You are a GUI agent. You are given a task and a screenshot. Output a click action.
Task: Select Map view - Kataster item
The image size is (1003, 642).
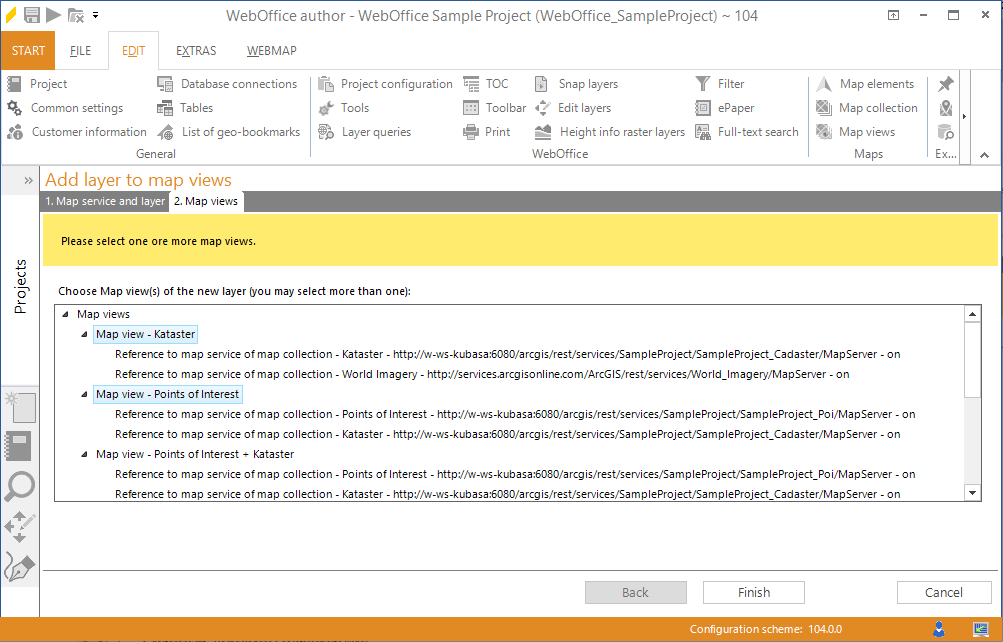(x=146, y=334)
